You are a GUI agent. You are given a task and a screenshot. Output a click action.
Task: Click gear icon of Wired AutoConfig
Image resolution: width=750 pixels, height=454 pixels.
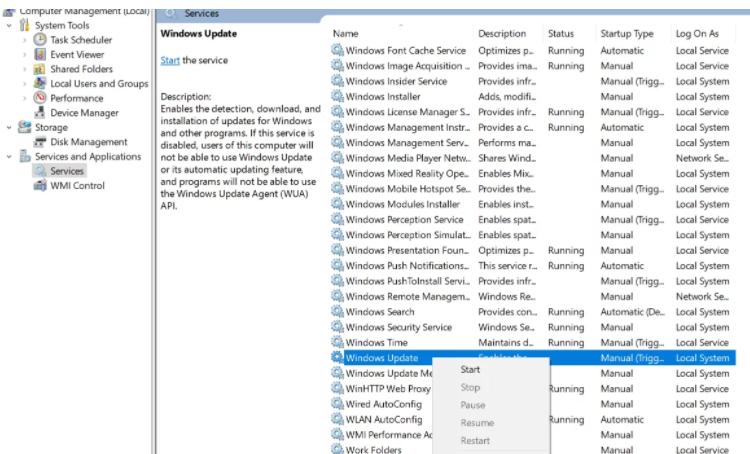pyautogui.click(x=337, y=404)
